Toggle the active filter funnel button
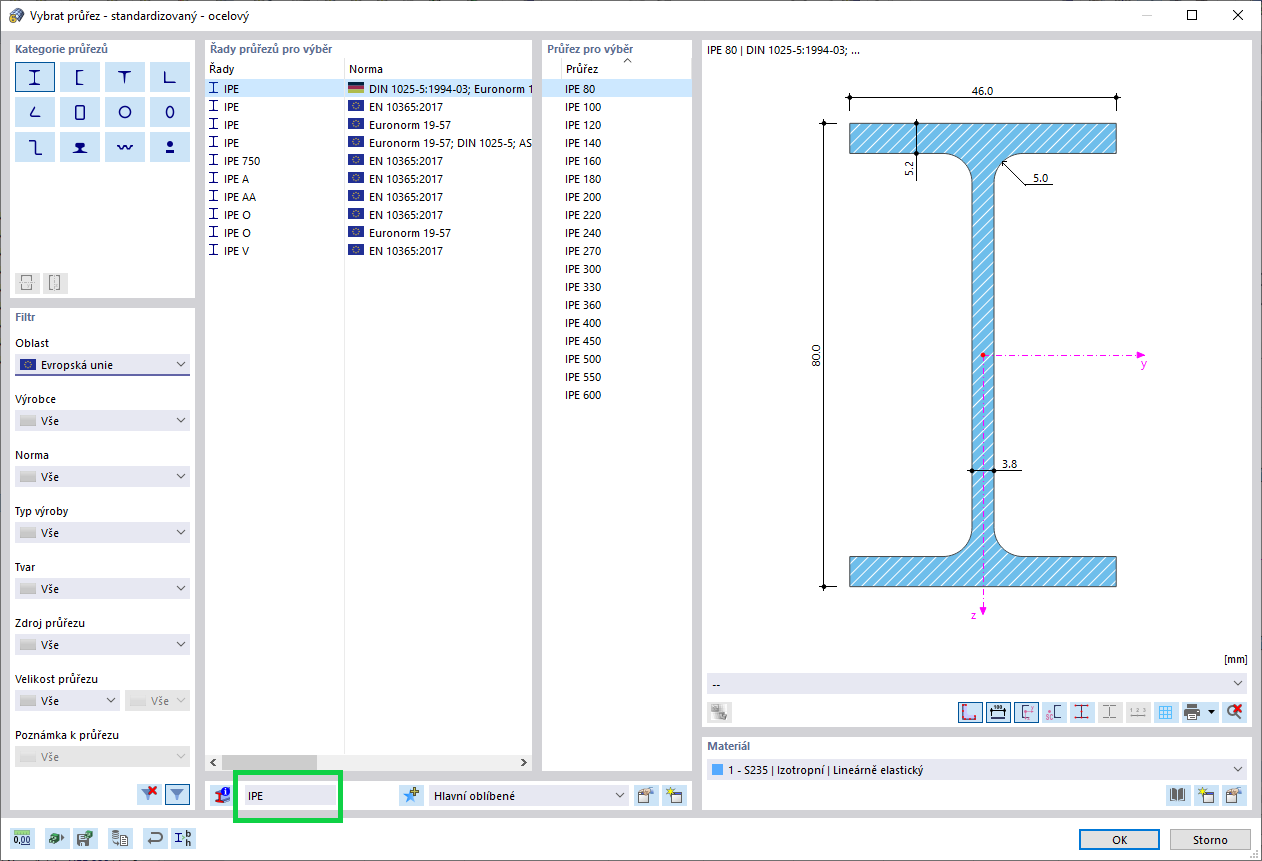 click(x=177, y=794)
